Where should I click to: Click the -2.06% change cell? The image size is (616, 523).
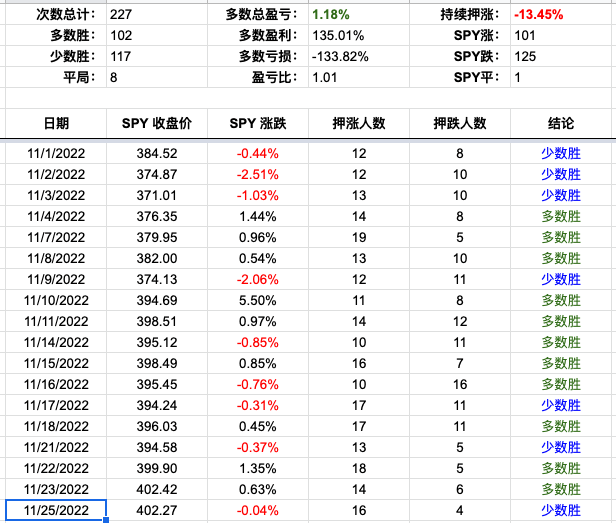258,279
